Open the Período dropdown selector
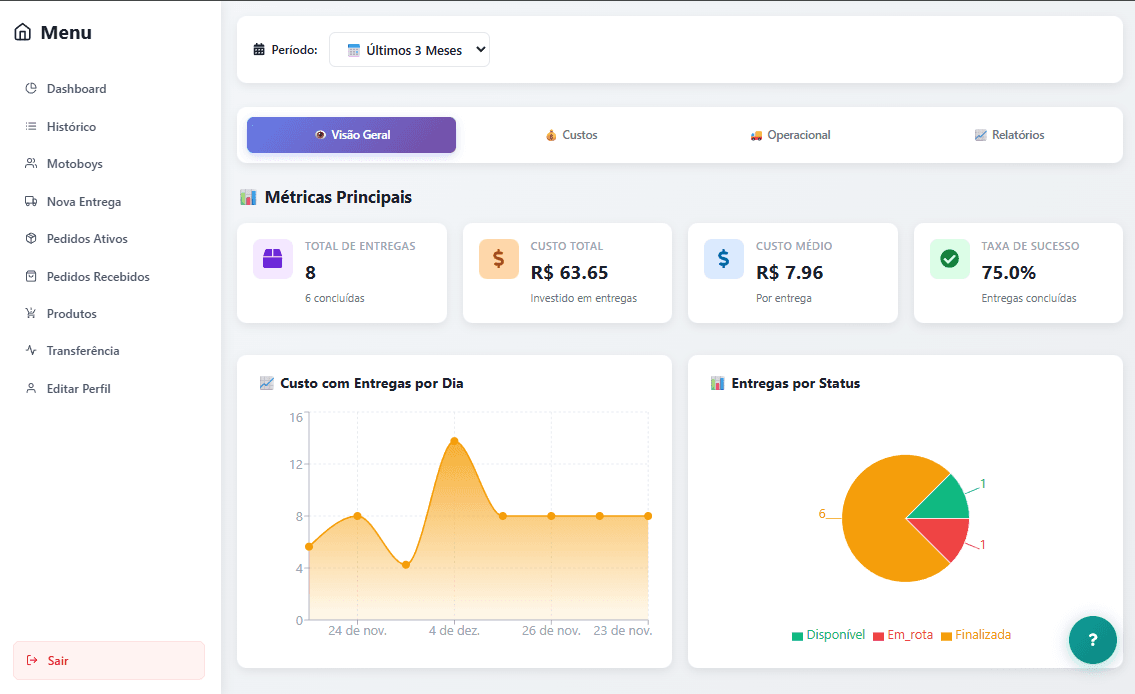Screen dimensions: 1135x694 point(409,50)
